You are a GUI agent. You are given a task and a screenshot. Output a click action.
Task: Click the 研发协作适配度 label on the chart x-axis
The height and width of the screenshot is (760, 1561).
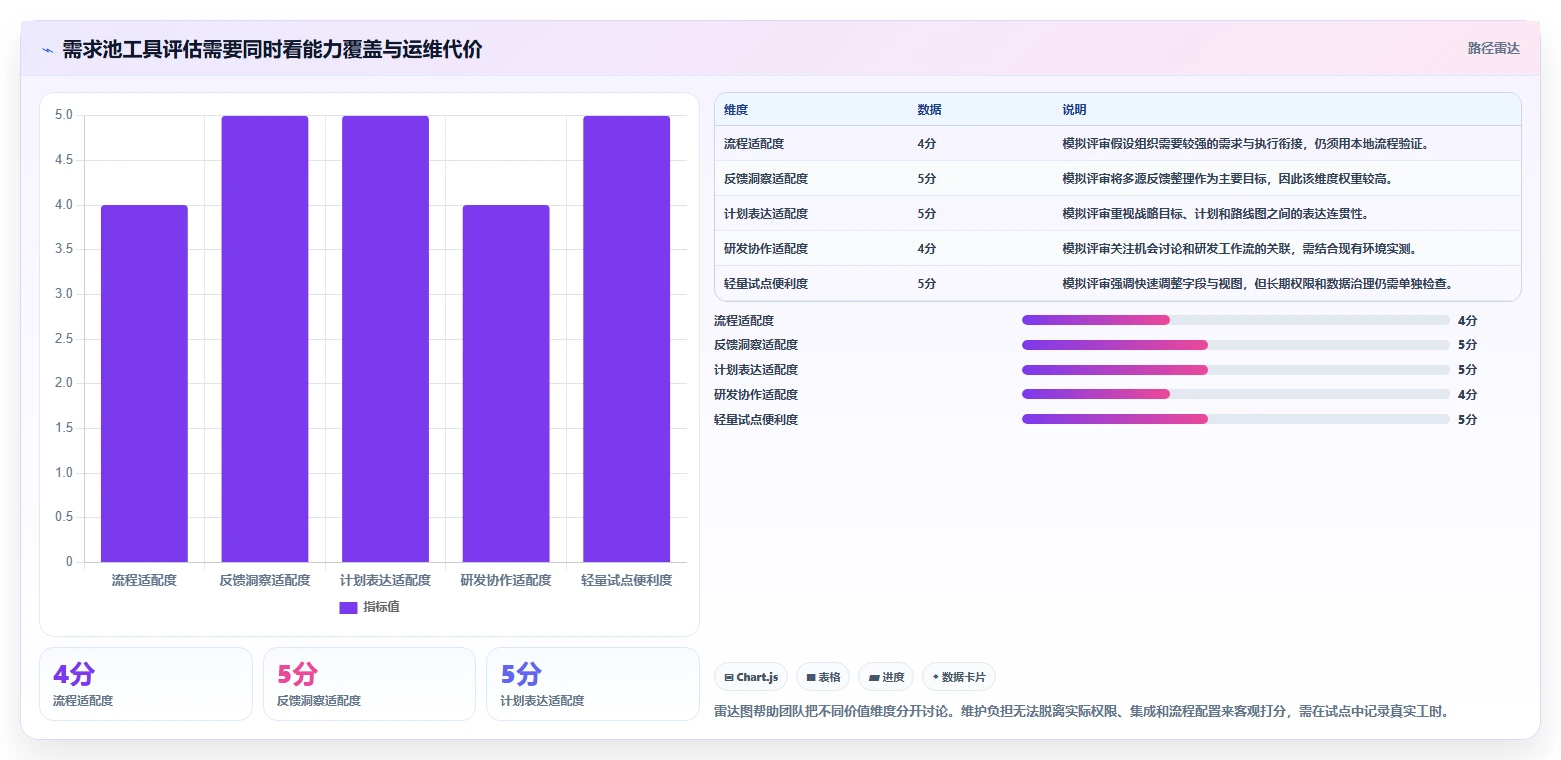coord(506,580)
